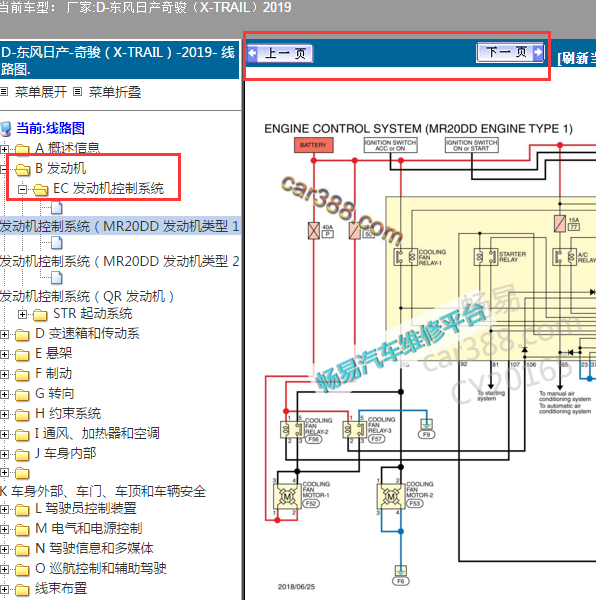Select EC 发动机控制系统 label
The image size is (596, 600).
click(109, 188)
